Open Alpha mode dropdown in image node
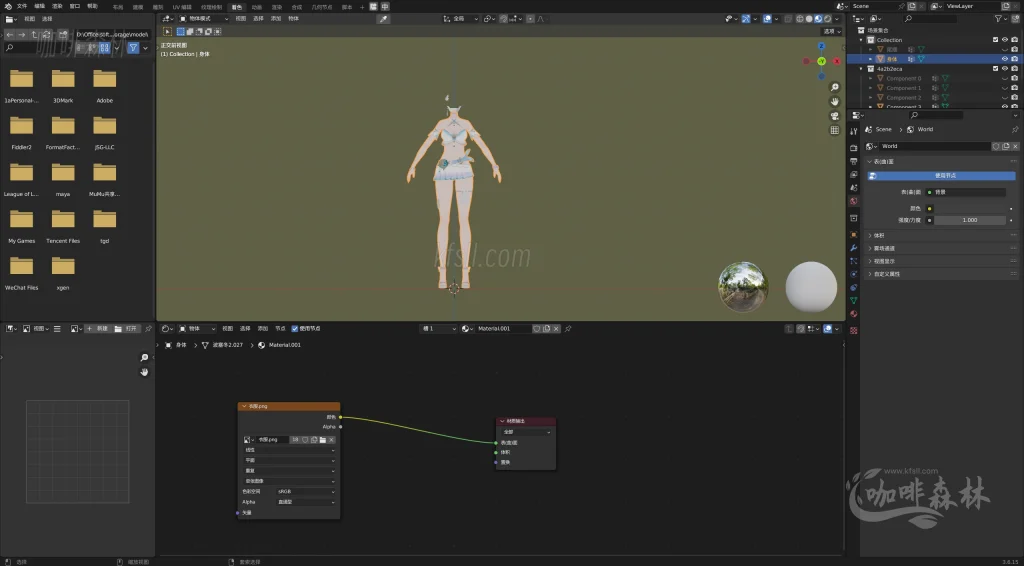Screen dimensions: 1024x566 (306, 502)
